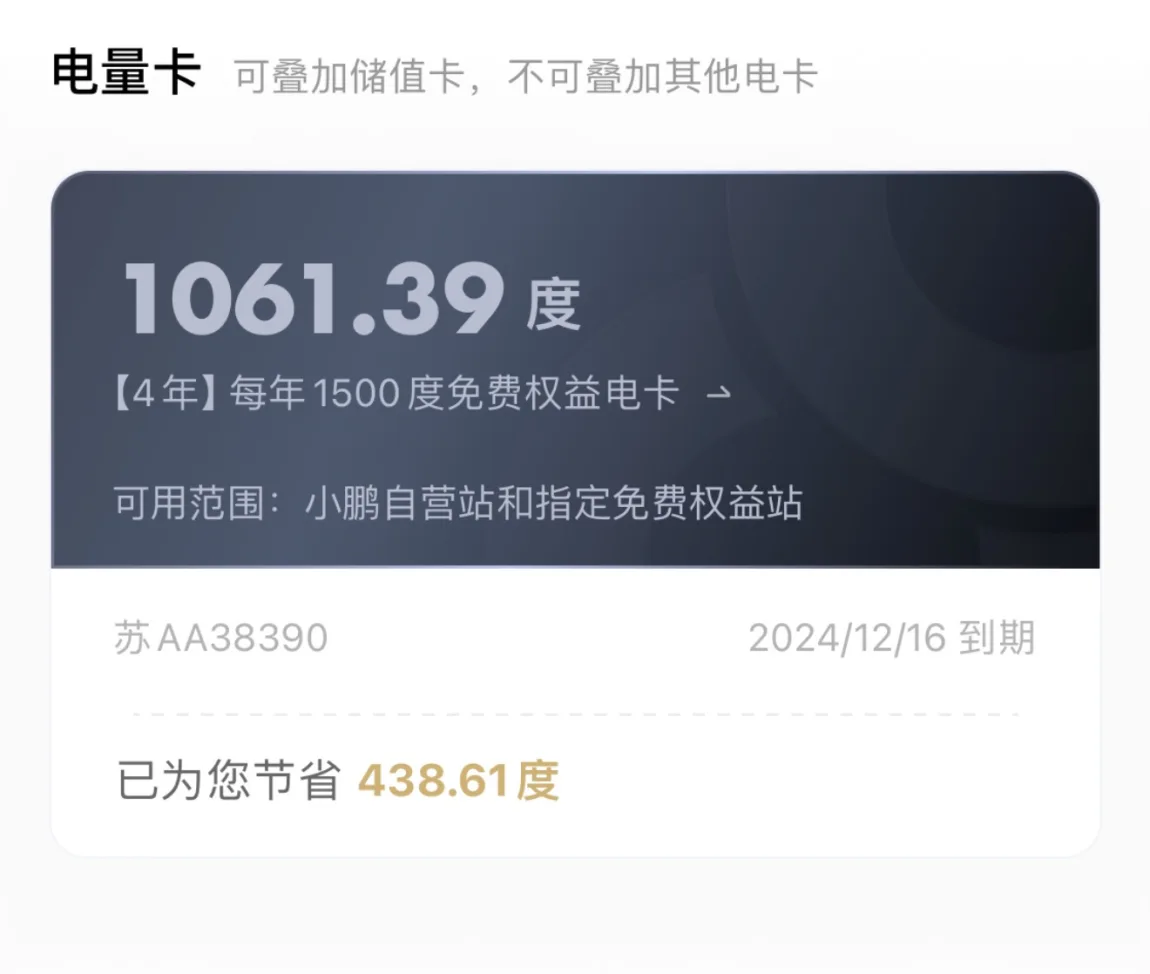Viewport: 1150px width, 974px height.
Task: Select the 电量卡 section heading
Action: tap(125, 73)
